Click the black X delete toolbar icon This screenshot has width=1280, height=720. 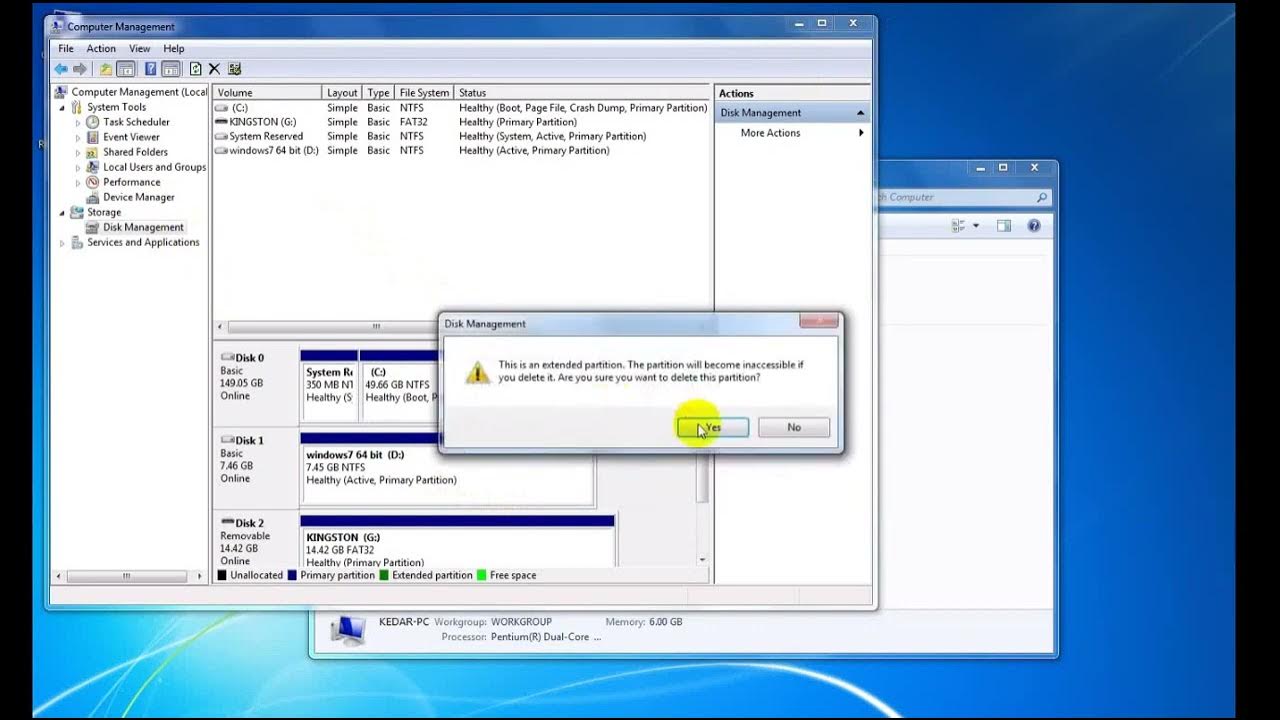[214, 69]
